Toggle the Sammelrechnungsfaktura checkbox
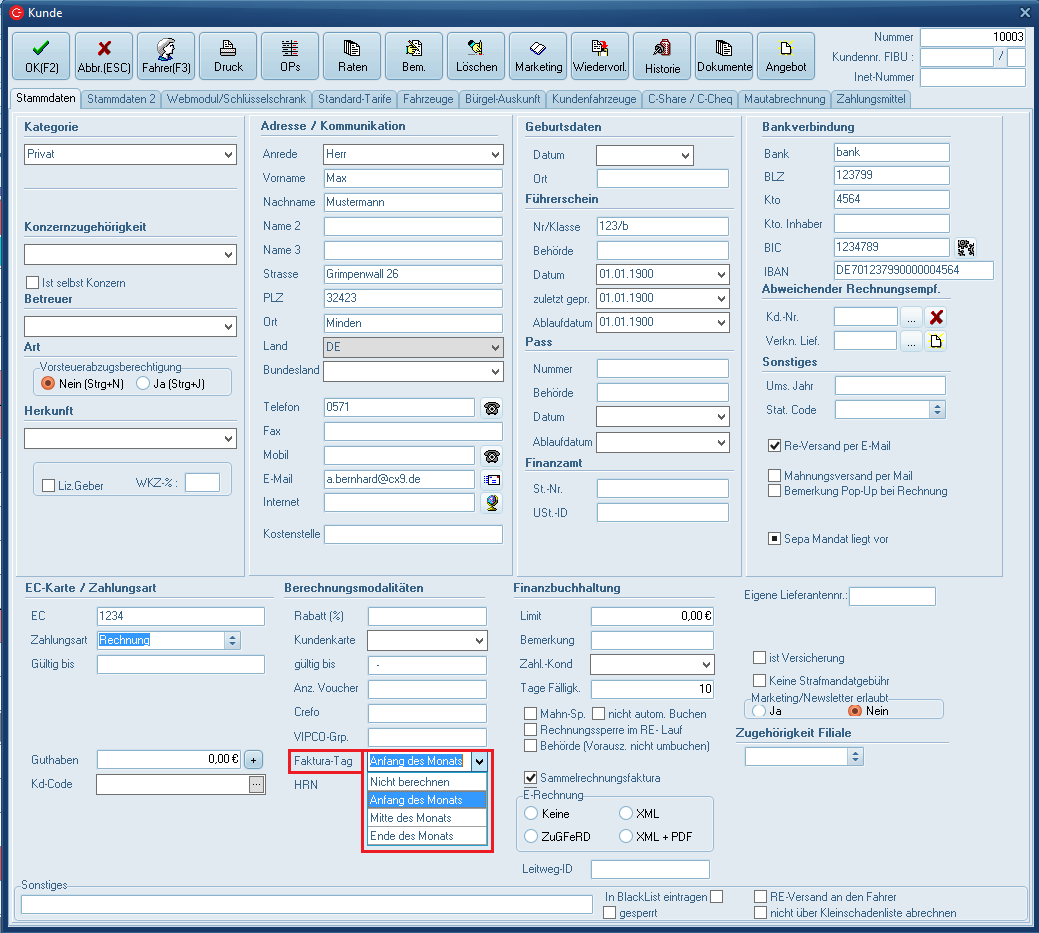 pos(531,777)
